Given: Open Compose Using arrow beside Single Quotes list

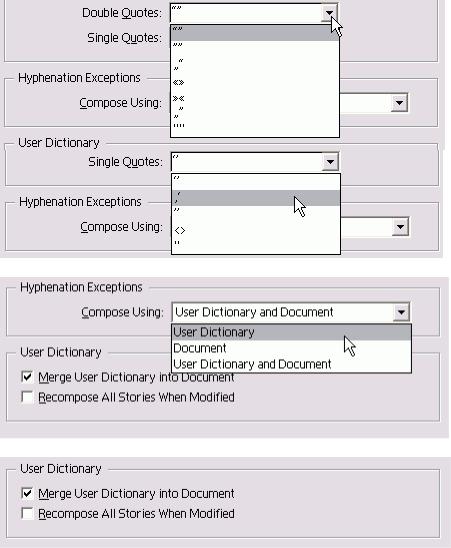Looking at the screenshot, I should (400, 227).
